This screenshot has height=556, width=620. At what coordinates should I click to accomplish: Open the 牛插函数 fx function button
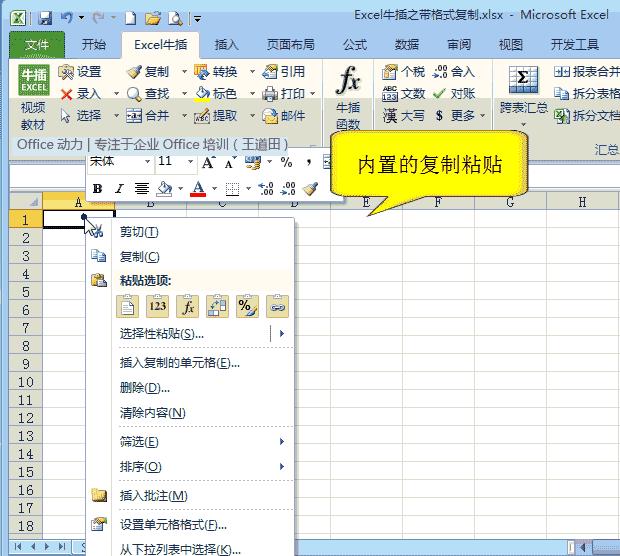(x=348, y=97)
